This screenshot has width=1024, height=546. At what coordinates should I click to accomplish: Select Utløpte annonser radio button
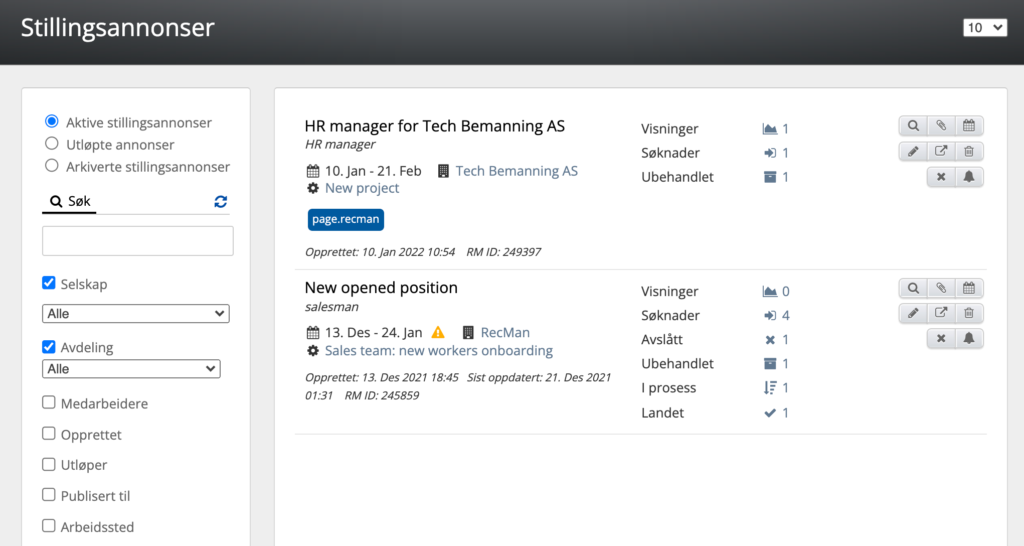pos(52,144)
